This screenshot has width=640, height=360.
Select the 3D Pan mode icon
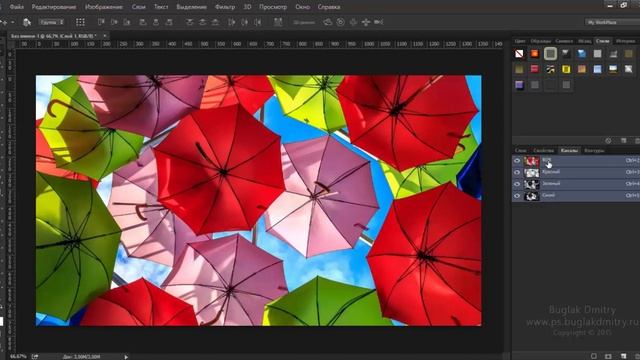point(353,22)
